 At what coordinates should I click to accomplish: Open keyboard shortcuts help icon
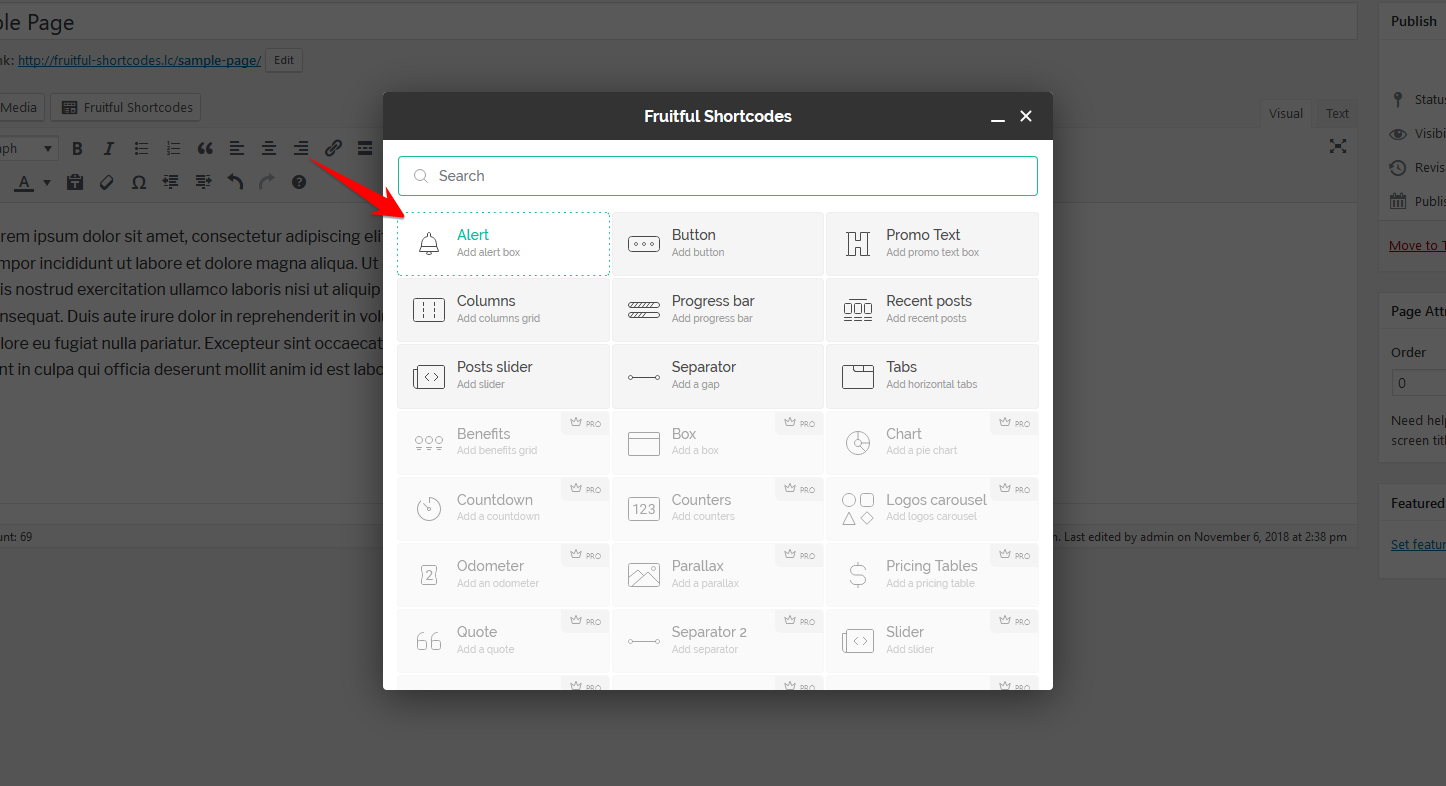[299, 182]
